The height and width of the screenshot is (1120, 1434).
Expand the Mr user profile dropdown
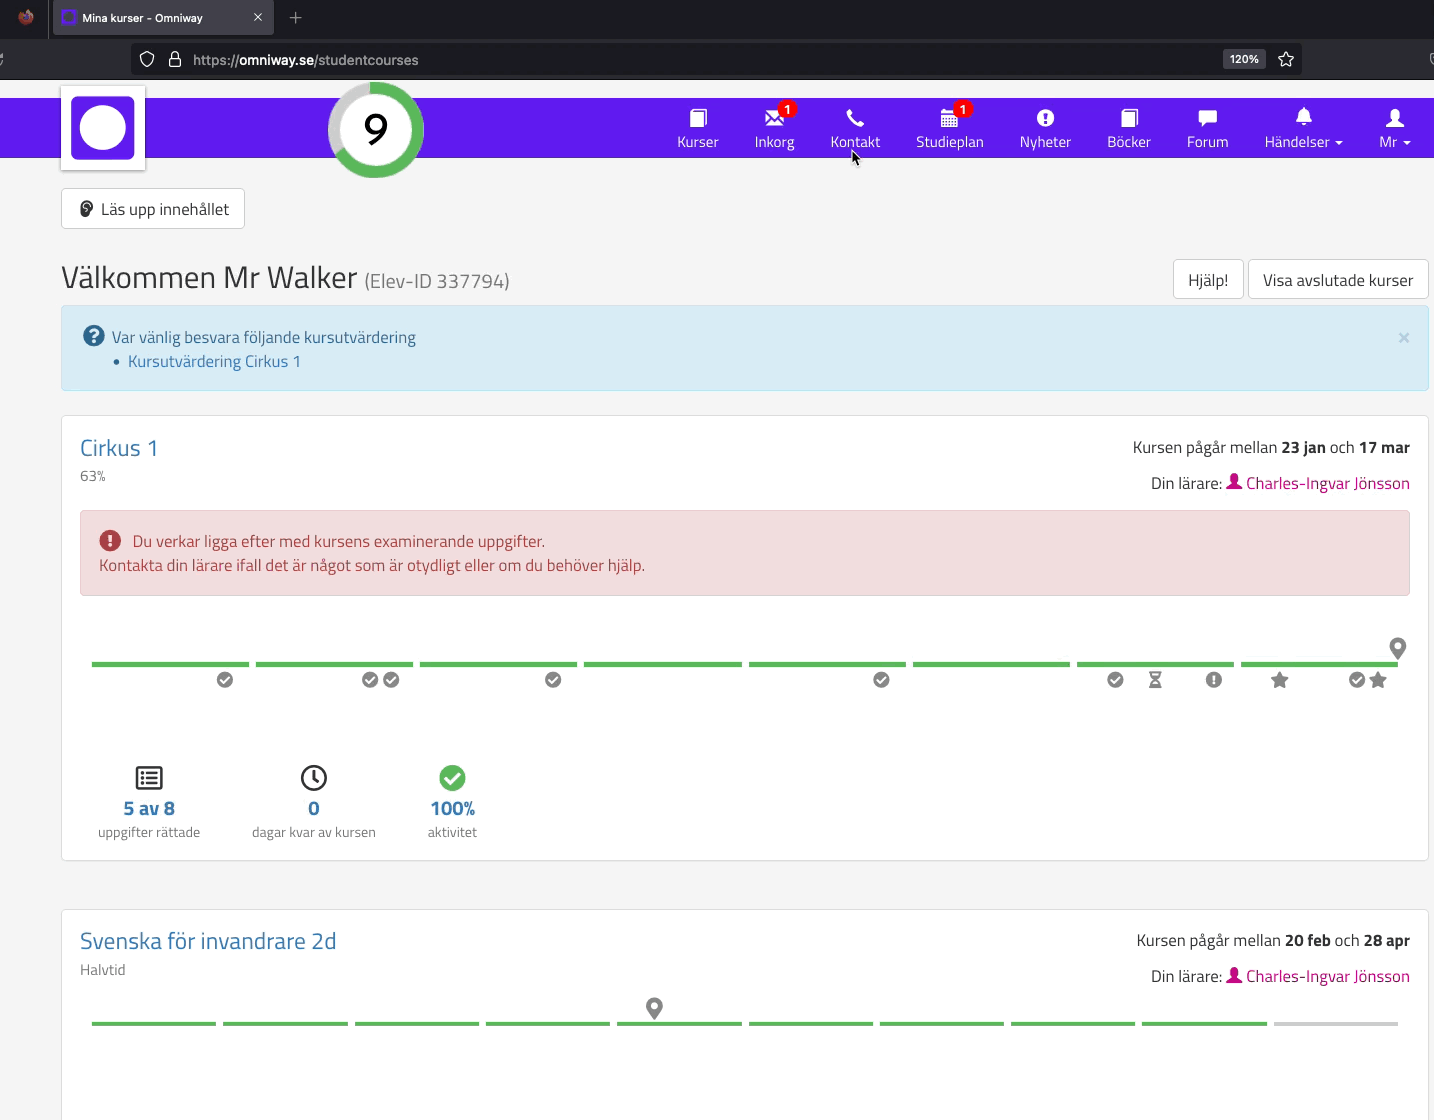[1394, 128]
